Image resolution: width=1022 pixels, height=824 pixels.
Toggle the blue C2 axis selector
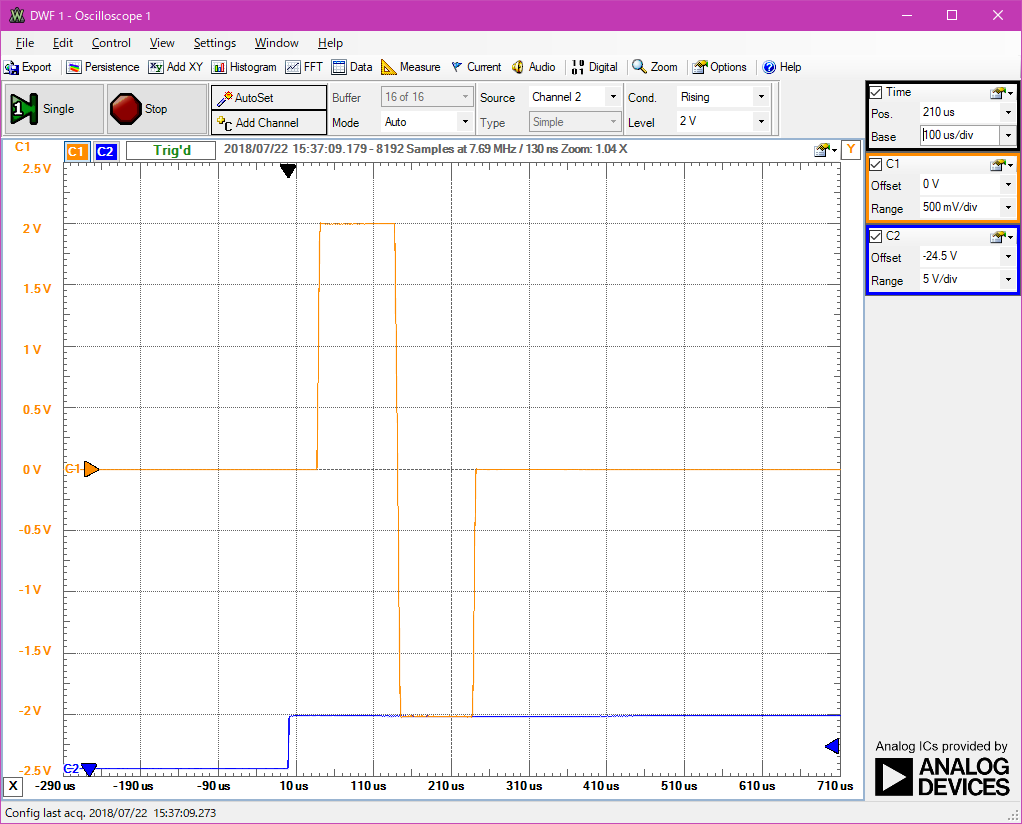pyautogui.click(x=105, y=151)
